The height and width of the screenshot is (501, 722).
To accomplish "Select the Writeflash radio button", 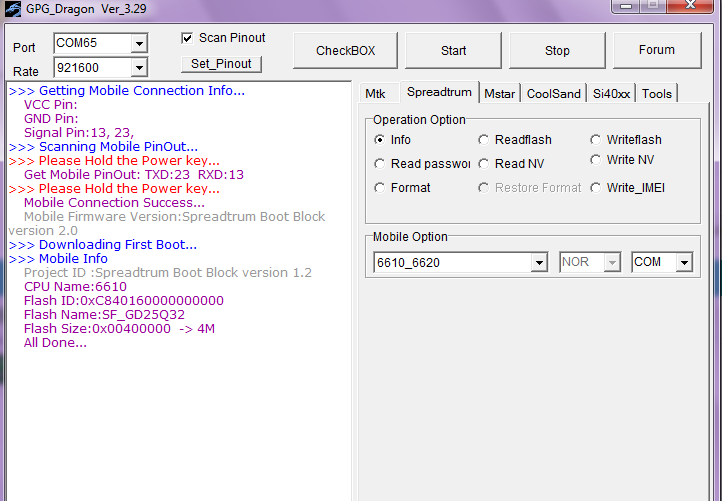I will pos(595,140).
